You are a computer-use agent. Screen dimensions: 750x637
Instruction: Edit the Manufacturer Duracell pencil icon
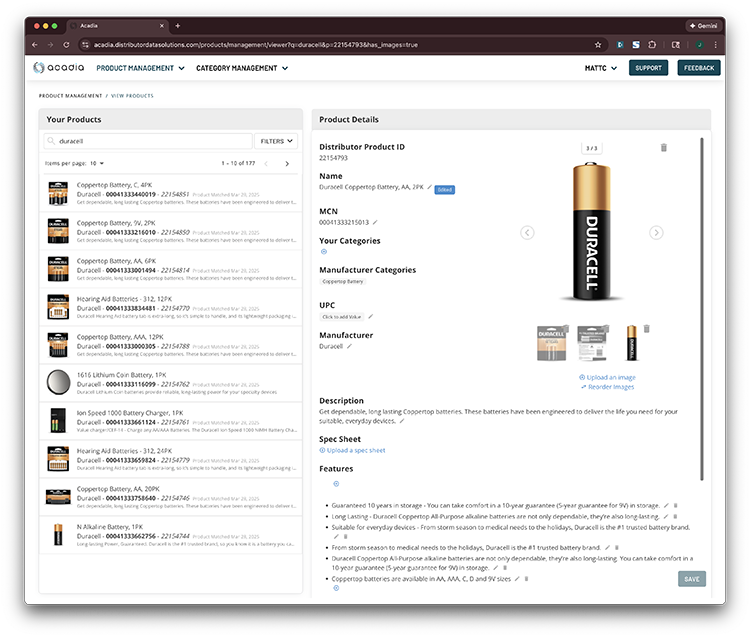click(349, 346)
